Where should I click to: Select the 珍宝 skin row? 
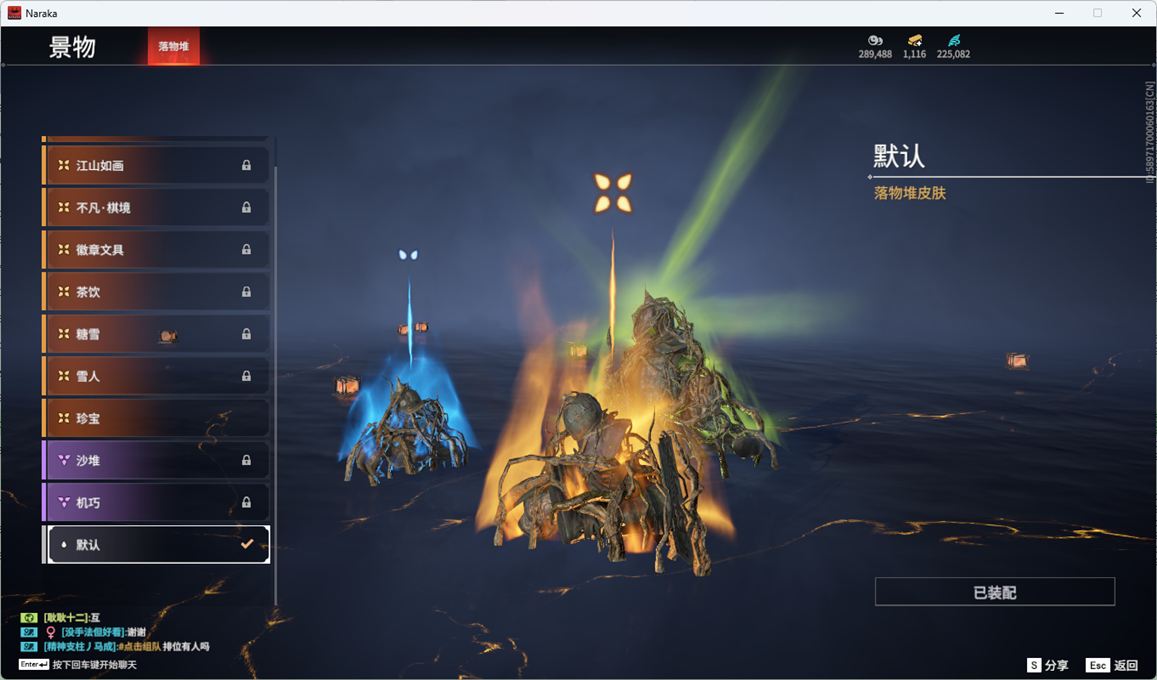pyautogui.click(x=156, y=417)
